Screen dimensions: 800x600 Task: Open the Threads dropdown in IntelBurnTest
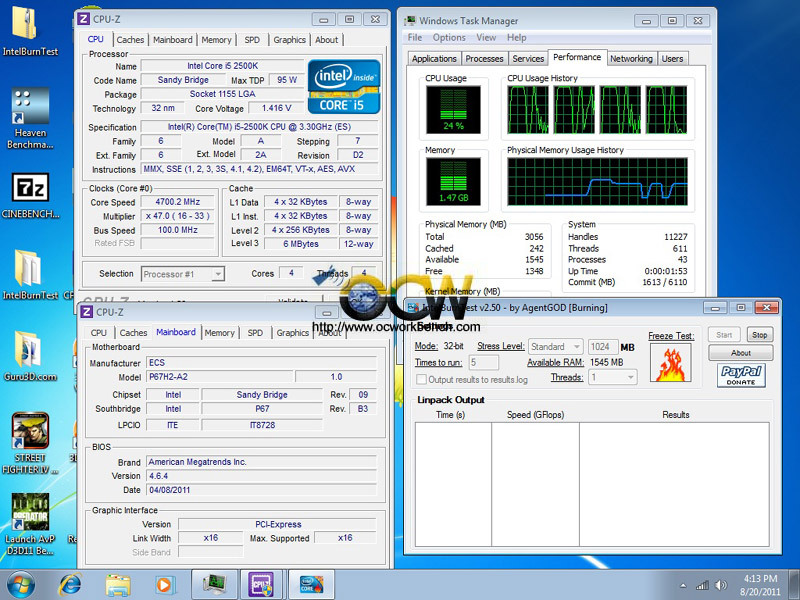[613, 378]
